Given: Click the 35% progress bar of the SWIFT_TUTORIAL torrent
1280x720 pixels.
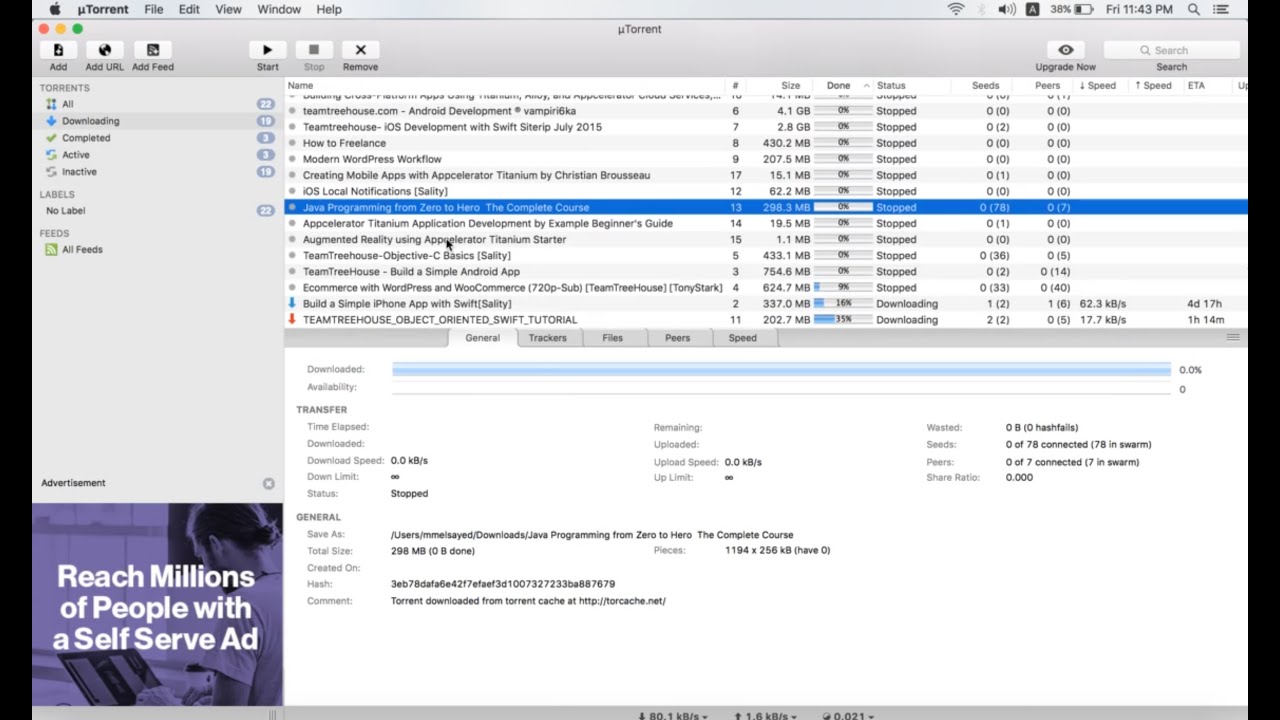Looking at the screenshot, I should [843, 319].
